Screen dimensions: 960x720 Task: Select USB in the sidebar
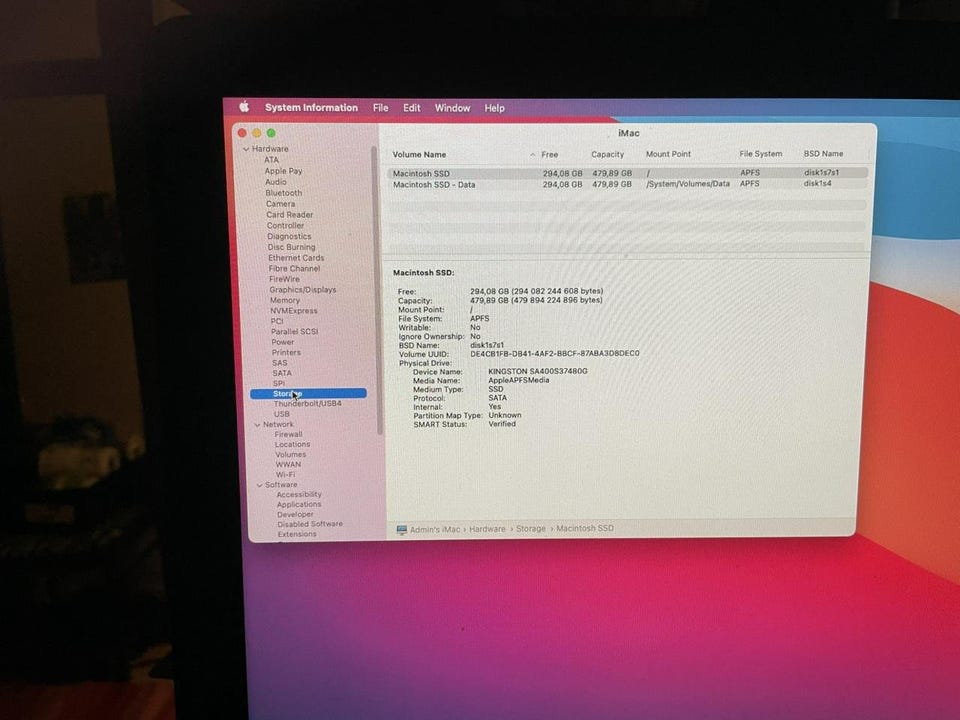click(282, 414)
